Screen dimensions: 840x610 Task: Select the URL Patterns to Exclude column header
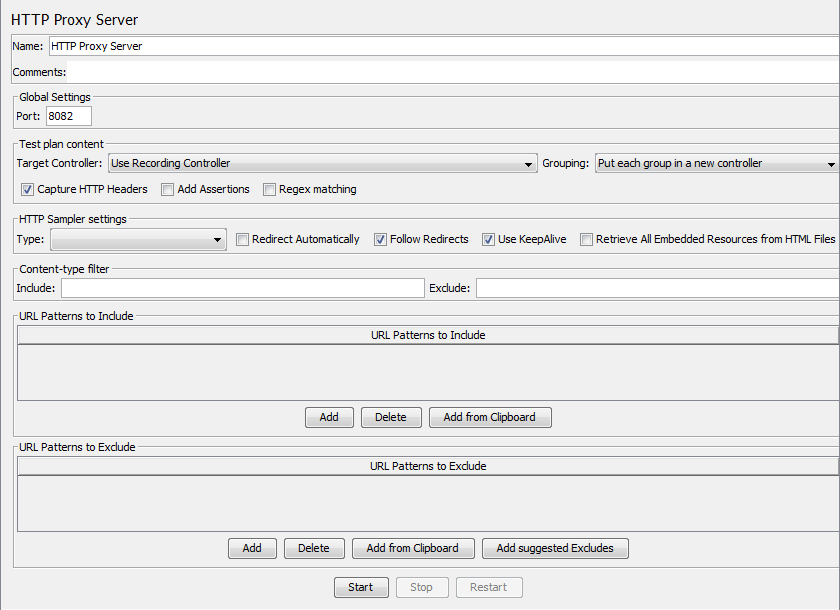428,466
